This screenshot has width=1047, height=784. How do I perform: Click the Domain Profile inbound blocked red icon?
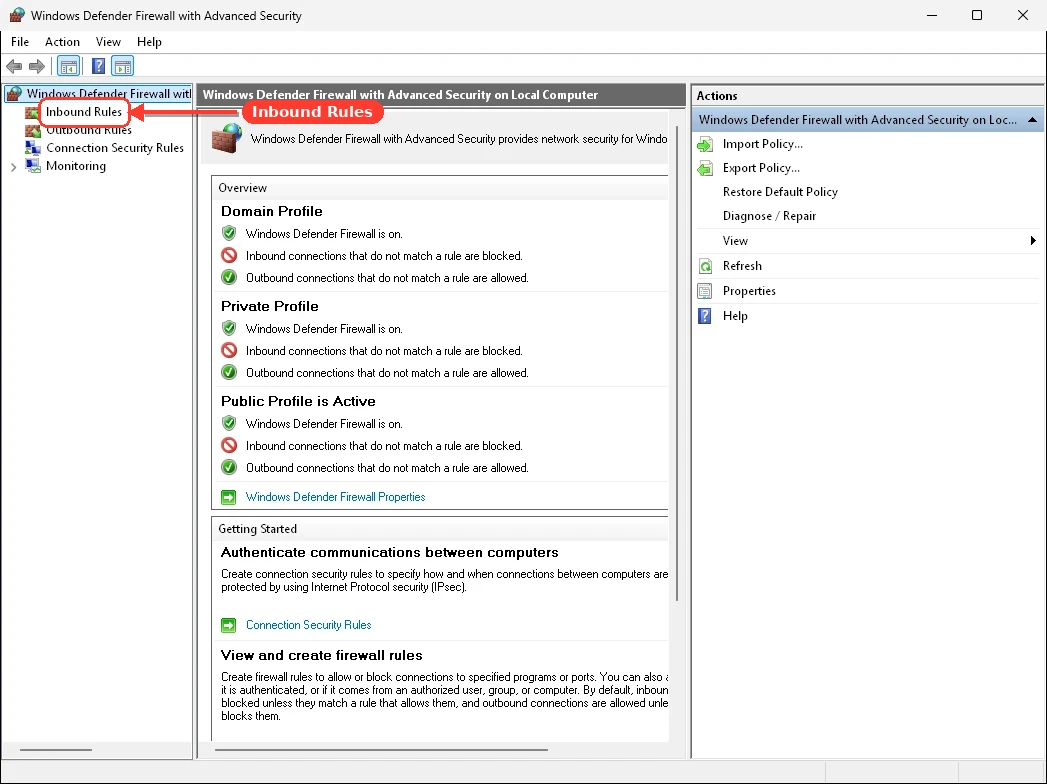229,256
